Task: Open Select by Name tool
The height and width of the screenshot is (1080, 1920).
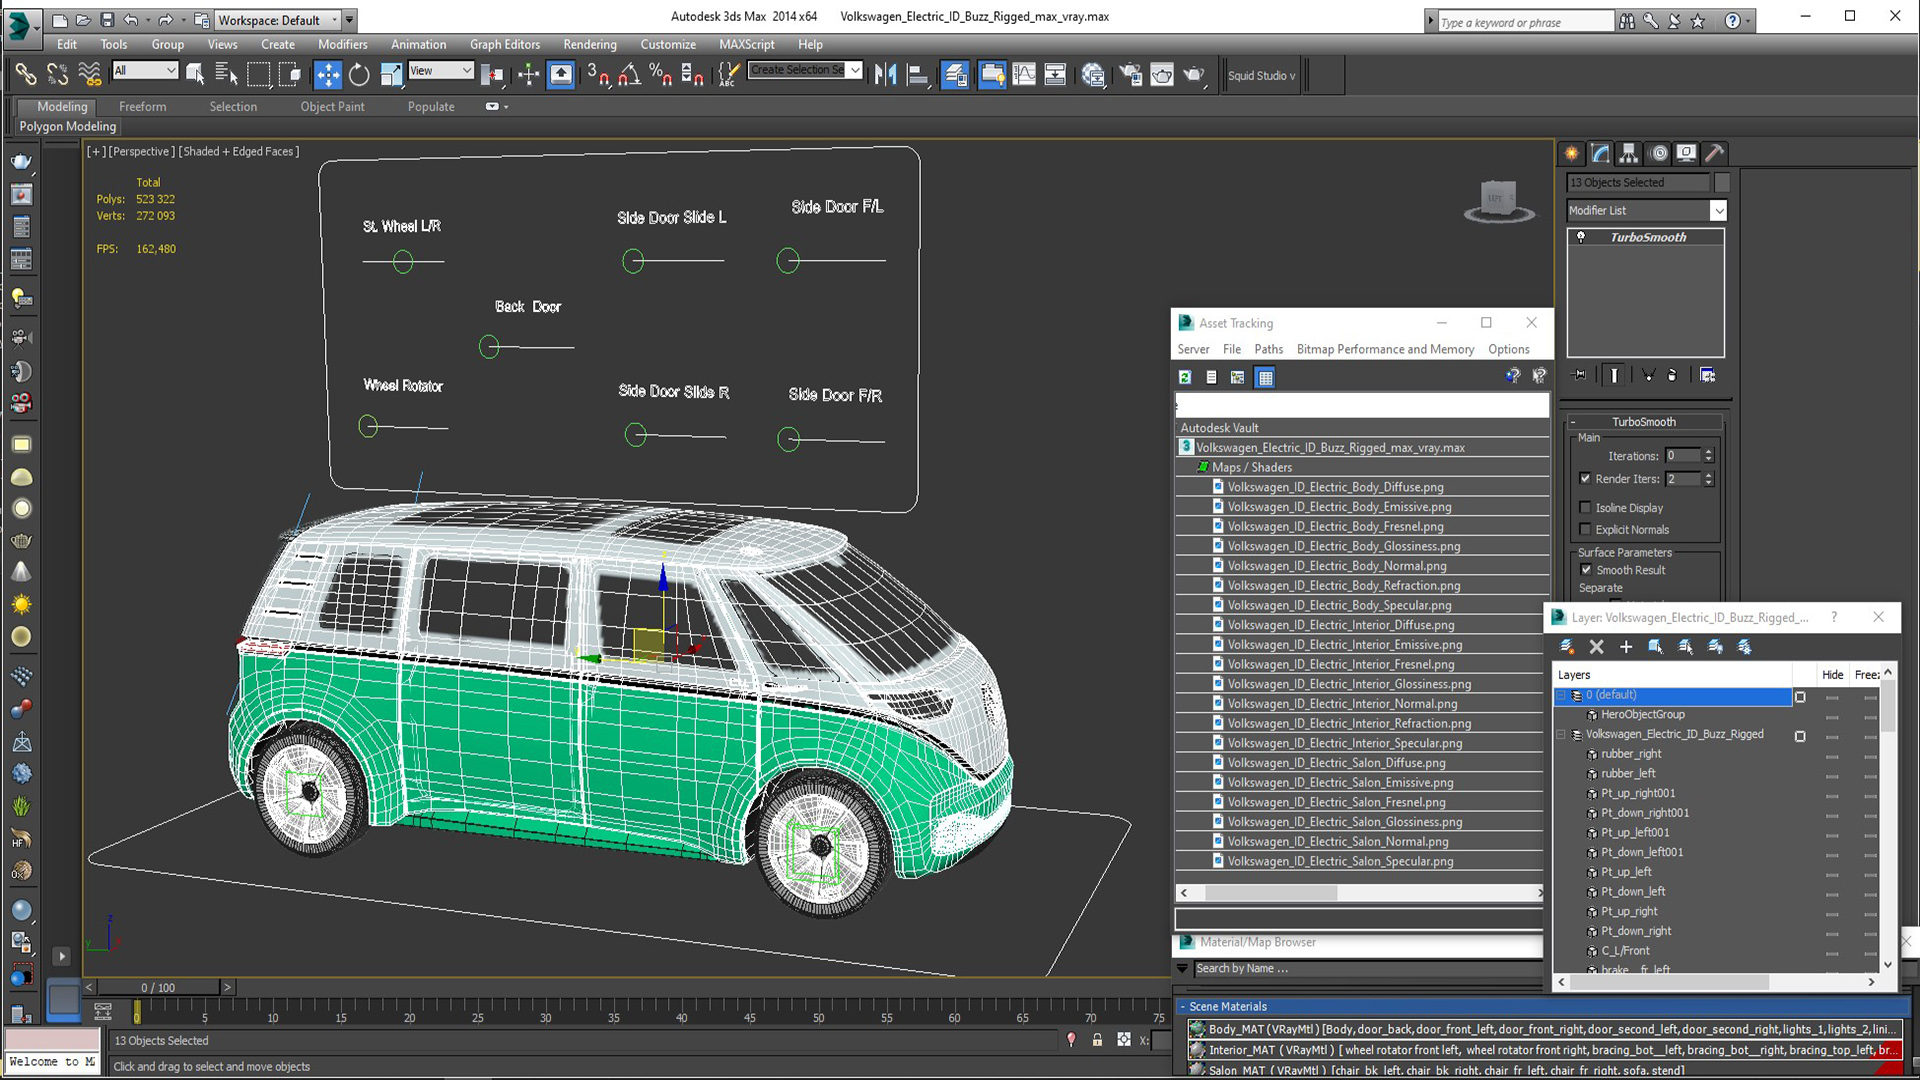Action: tap(227, 74)
